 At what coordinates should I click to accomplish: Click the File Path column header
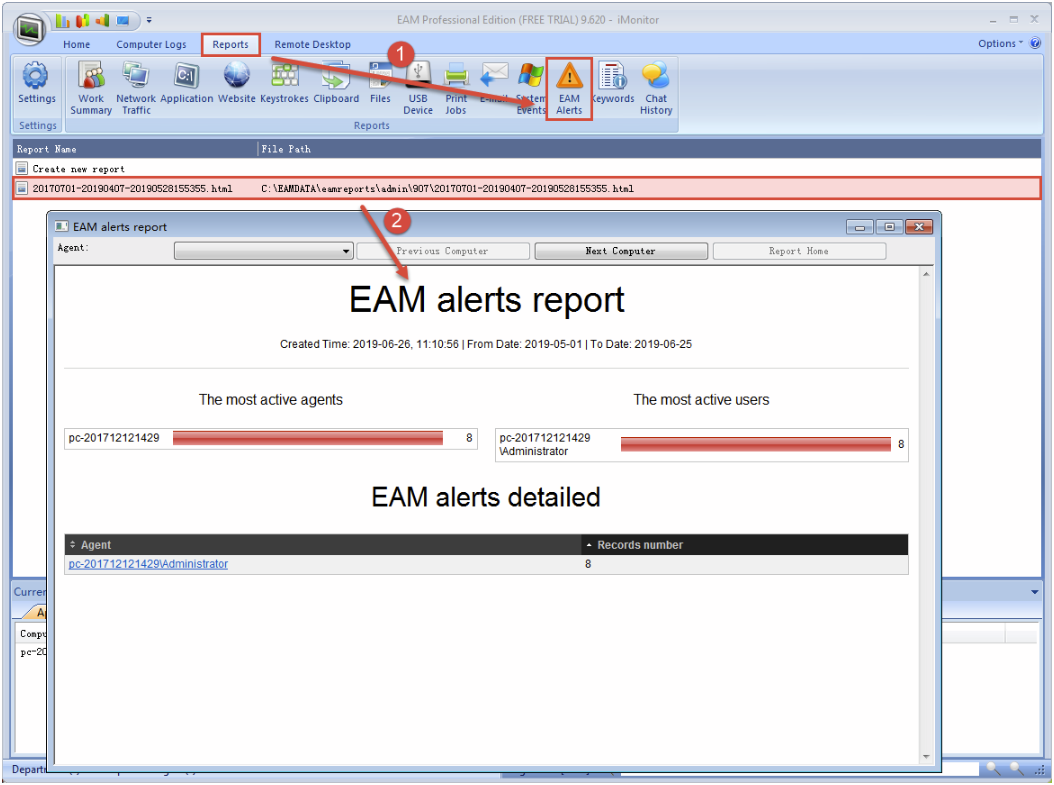click(649, 149)
